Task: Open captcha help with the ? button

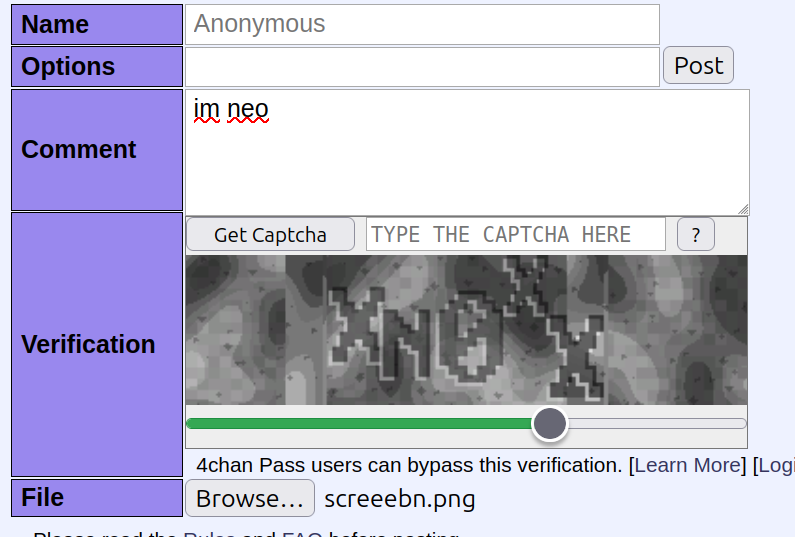Action: [x=696, y=235]
